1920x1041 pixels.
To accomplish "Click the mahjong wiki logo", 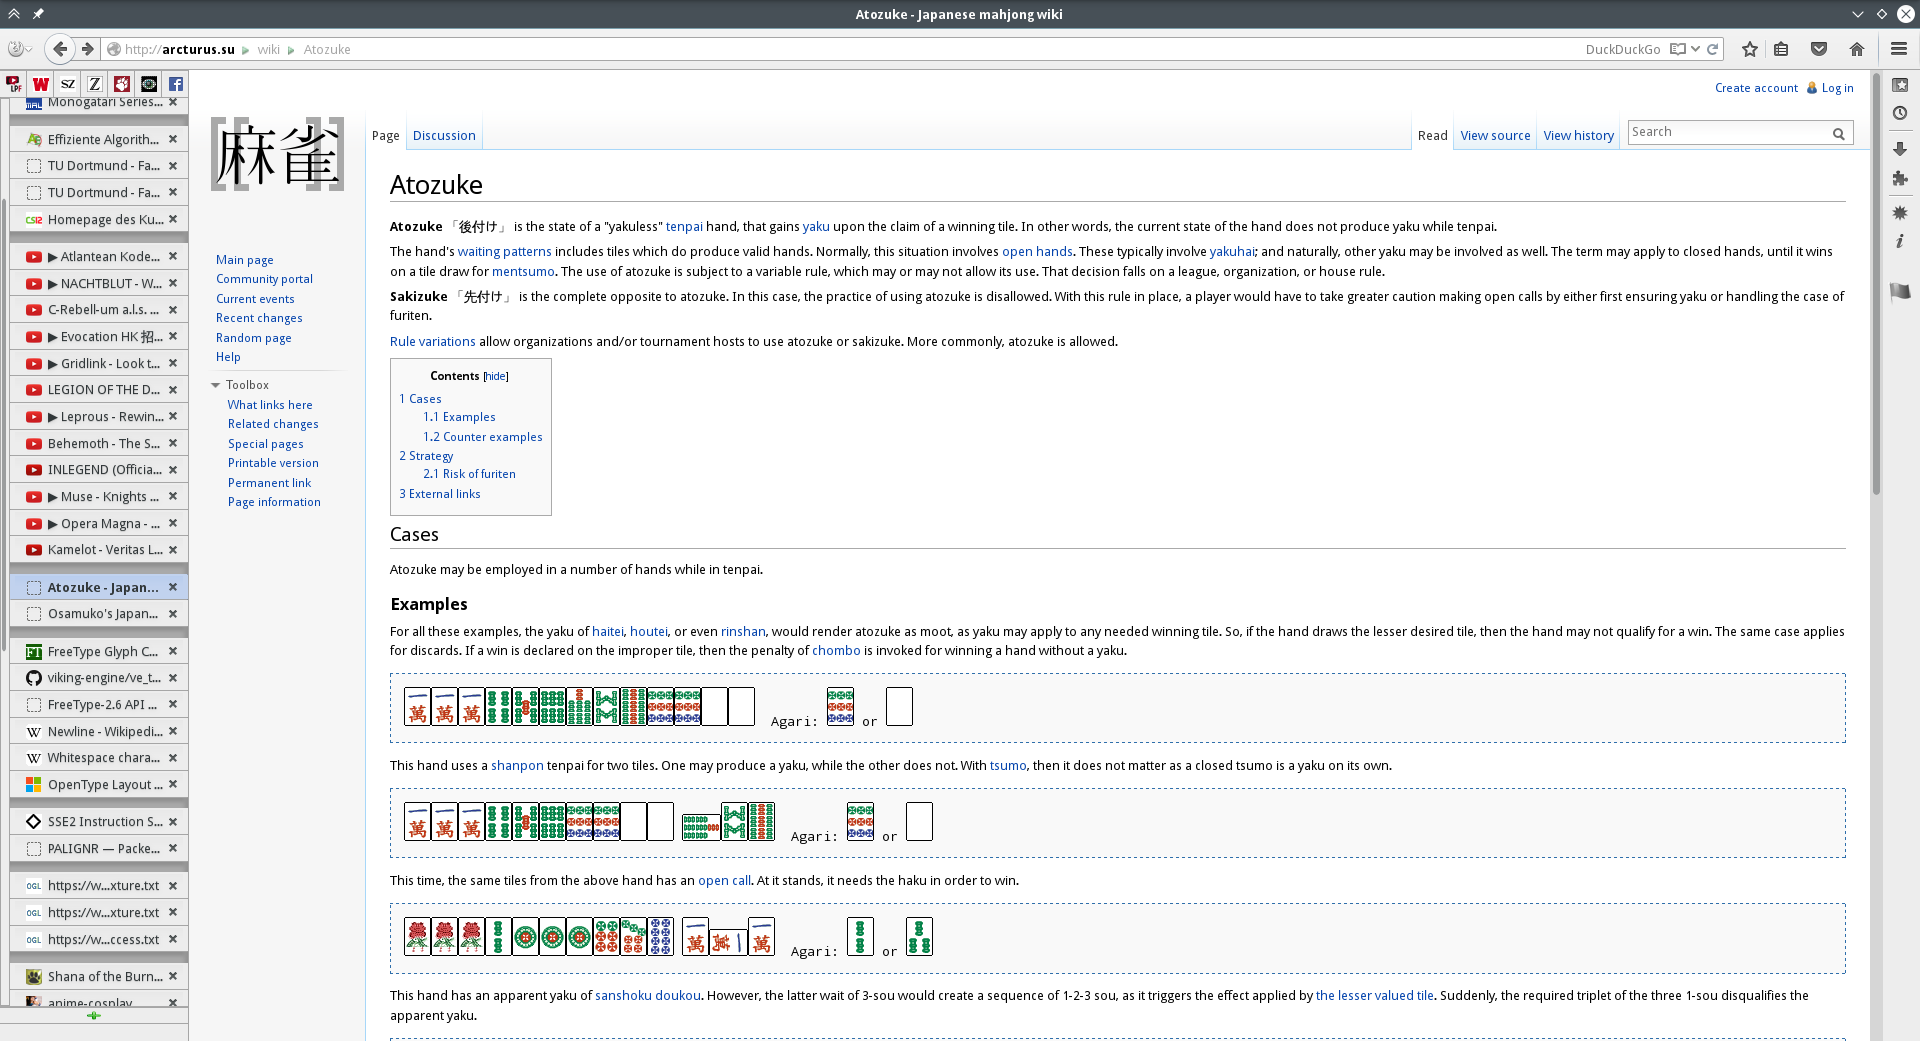I will coord(277,154).
